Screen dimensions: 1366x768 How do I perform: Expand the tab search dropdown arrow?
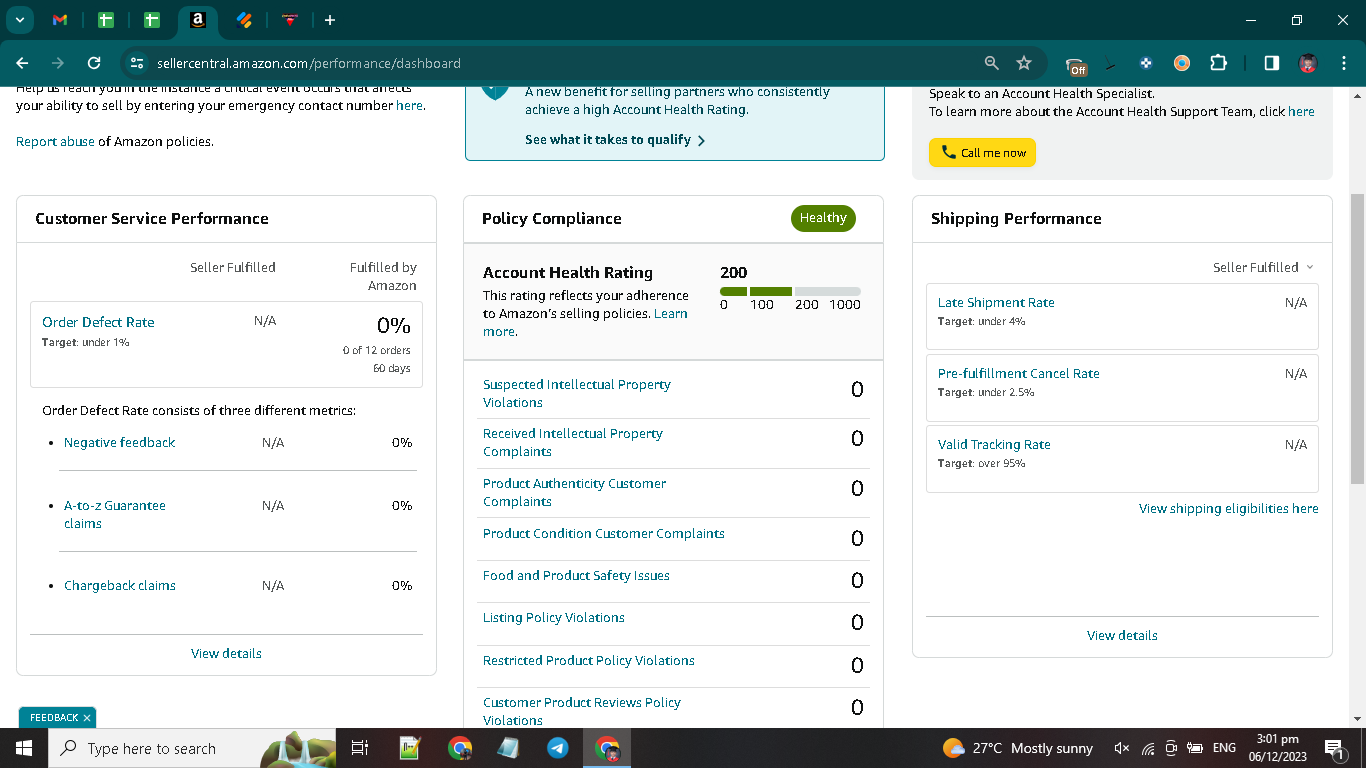click(19, 20)
